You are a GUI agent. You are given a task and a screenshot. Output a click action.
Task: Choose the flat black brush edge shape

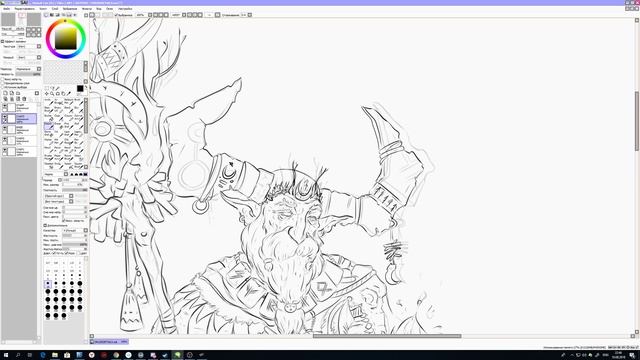click(85, 174)
